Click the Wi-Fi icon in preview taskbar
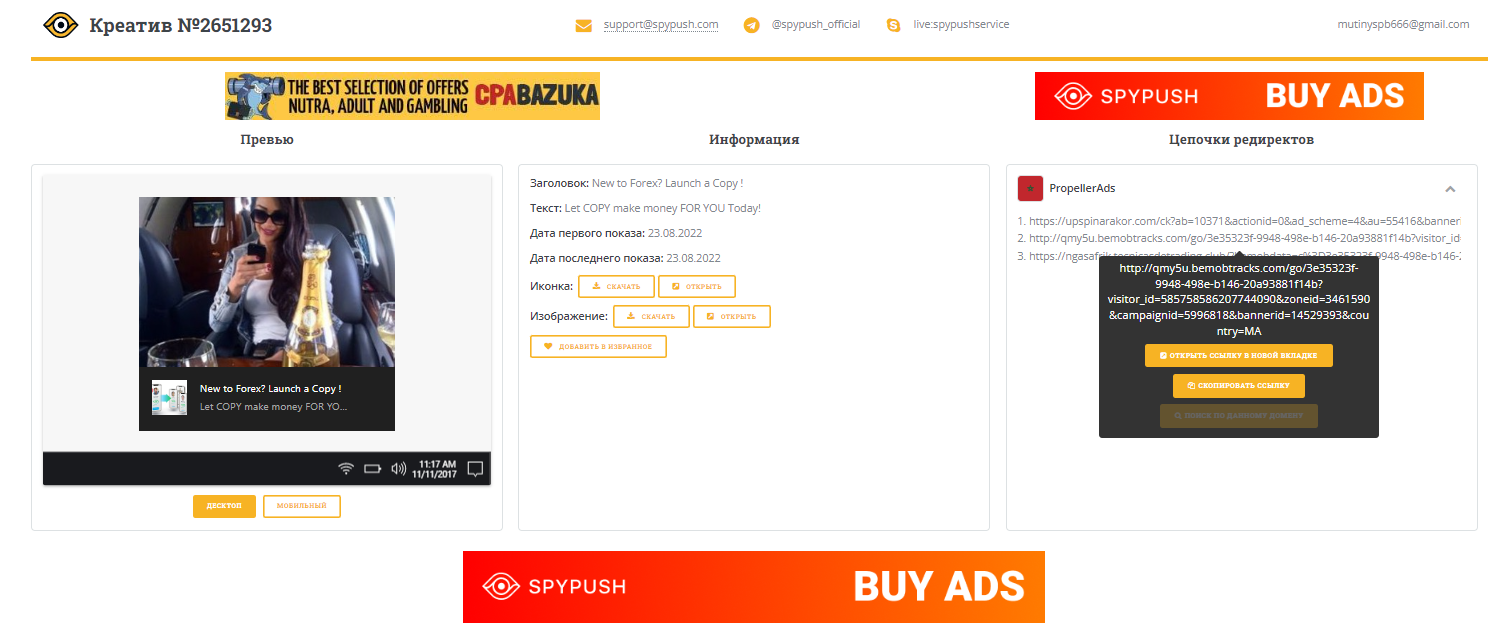Image resolution: width=1488 pixels, height=639 pixels. coord(346,468)
